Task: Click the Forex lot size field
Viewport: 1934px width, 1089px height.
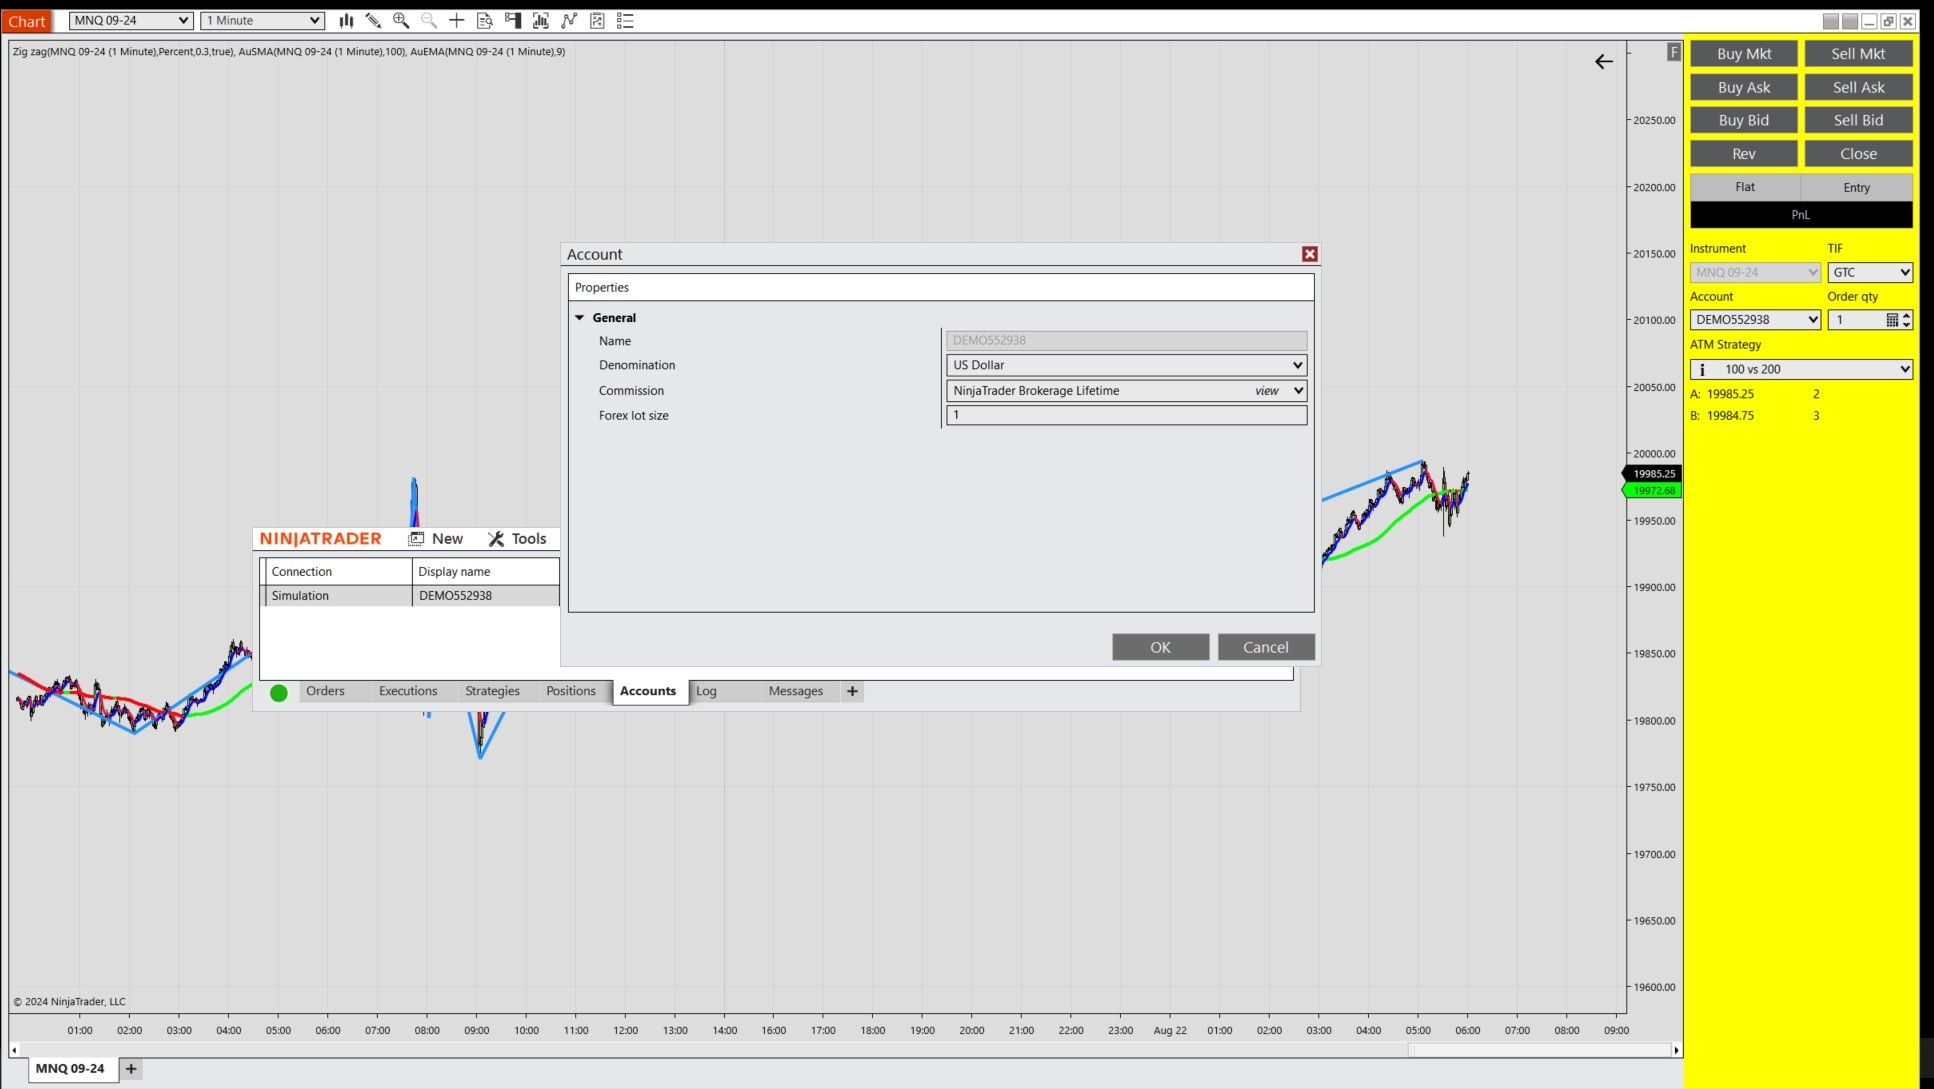Action: pos(1126,415)
